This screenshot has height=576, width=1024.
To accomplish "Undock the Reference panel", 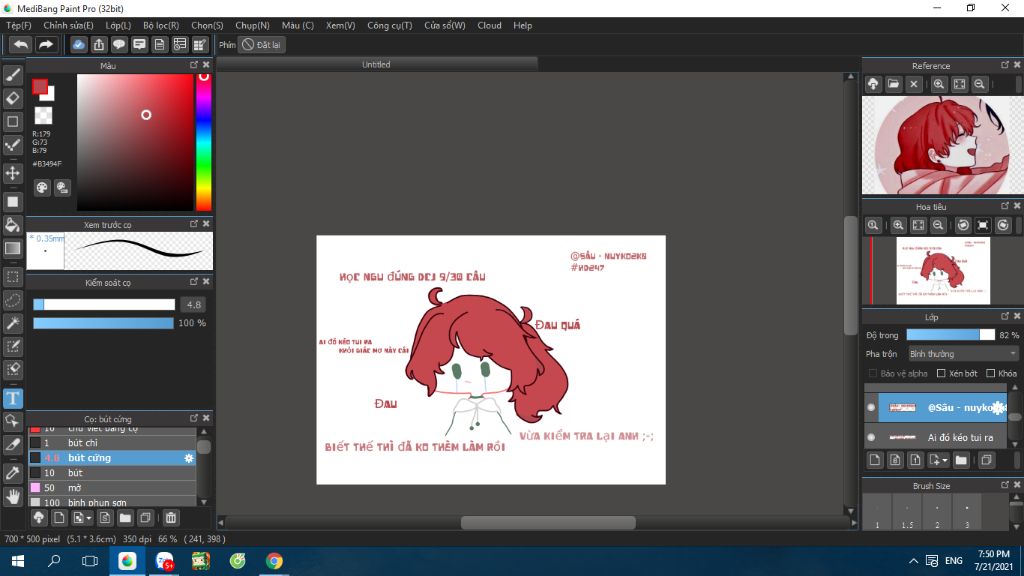I will pos(1004,65).
